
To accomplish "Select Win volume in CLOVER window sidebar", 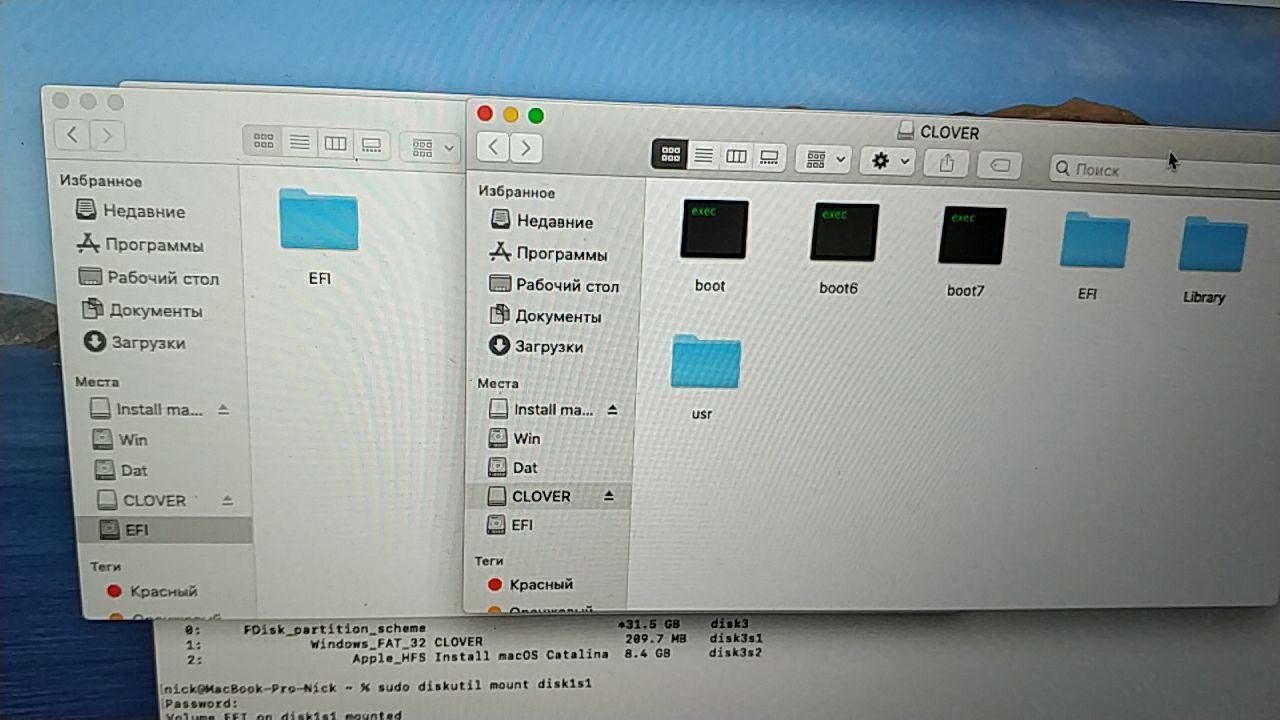I will (514, 438).
